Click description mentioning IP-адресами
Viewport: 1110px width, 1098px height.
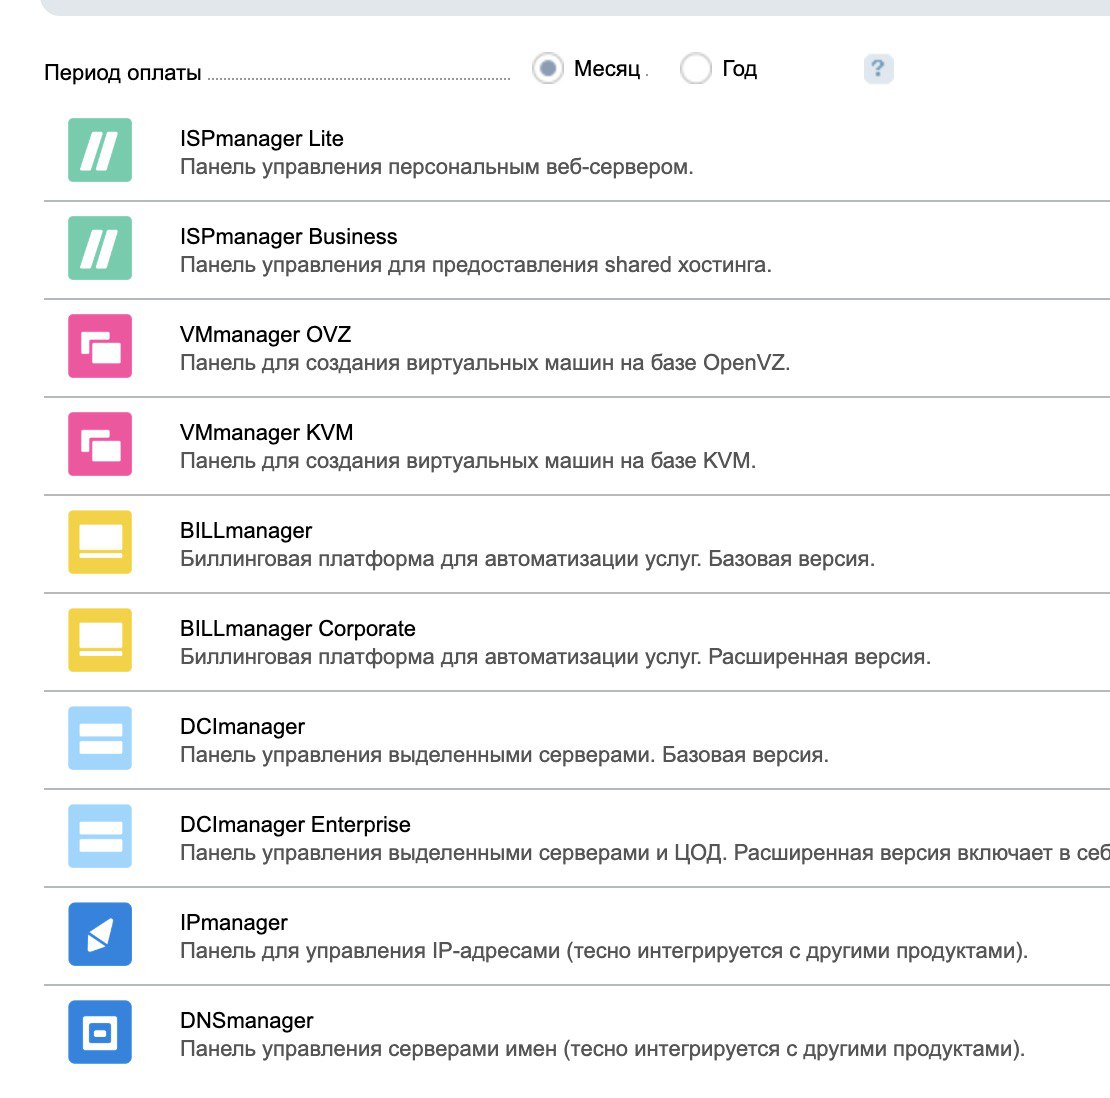604,951
